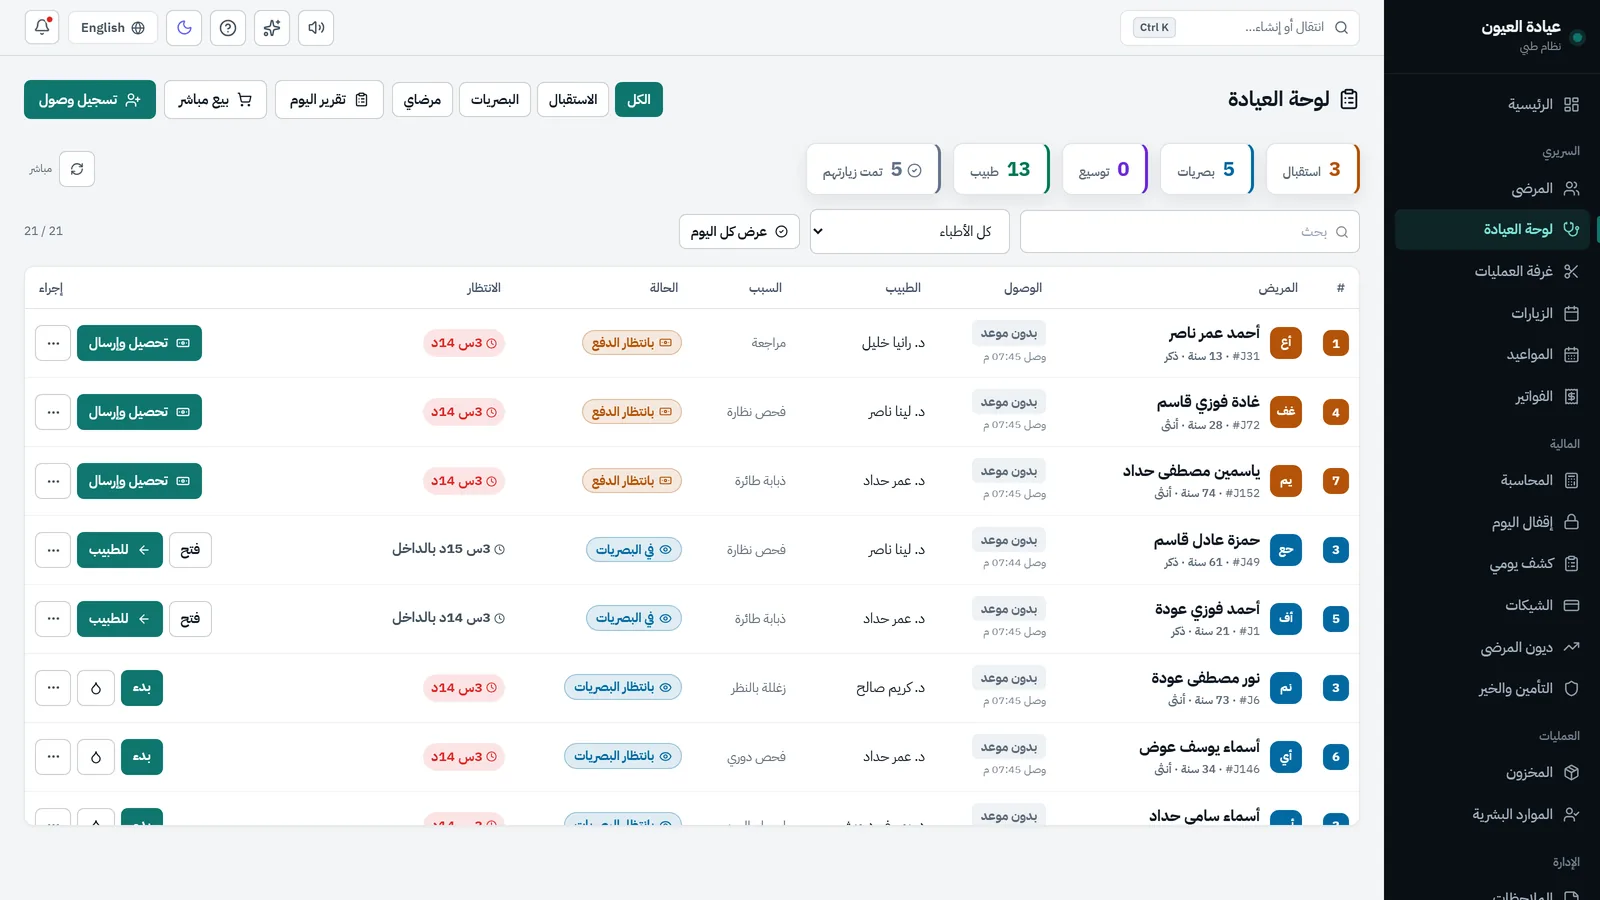Screen dimensions: 1600x900
Task: Open بيع مباشر direct sale
Action: tap(215, 99)
